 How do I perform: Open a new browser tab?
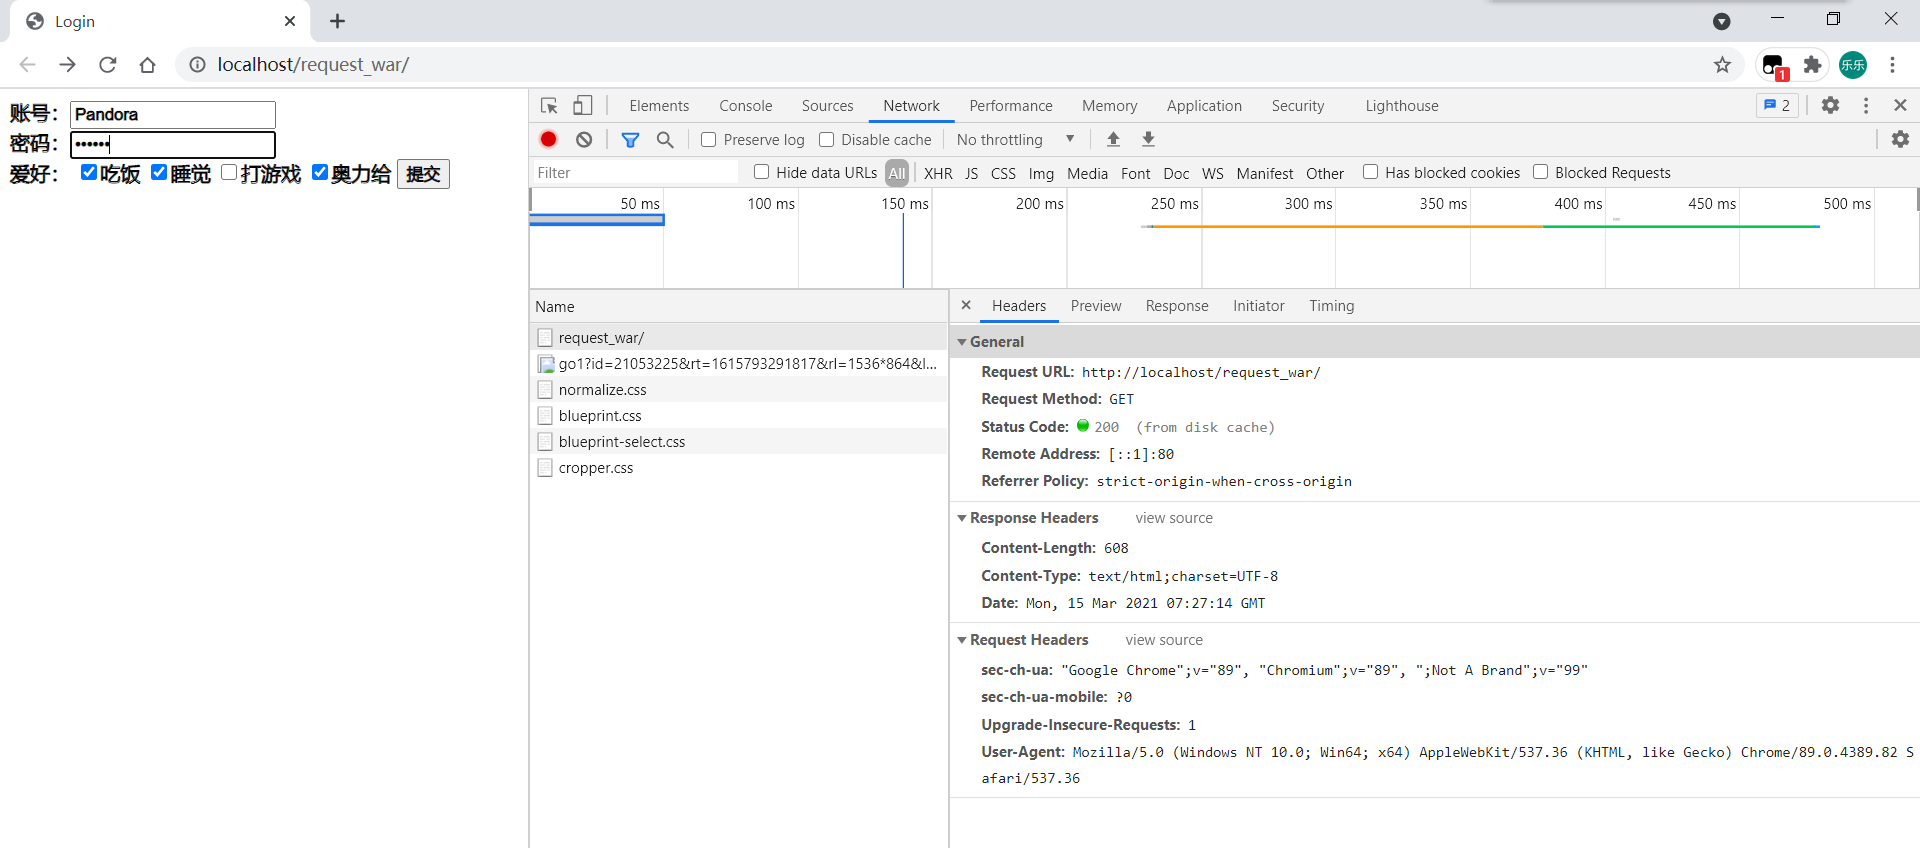(338, 21)
